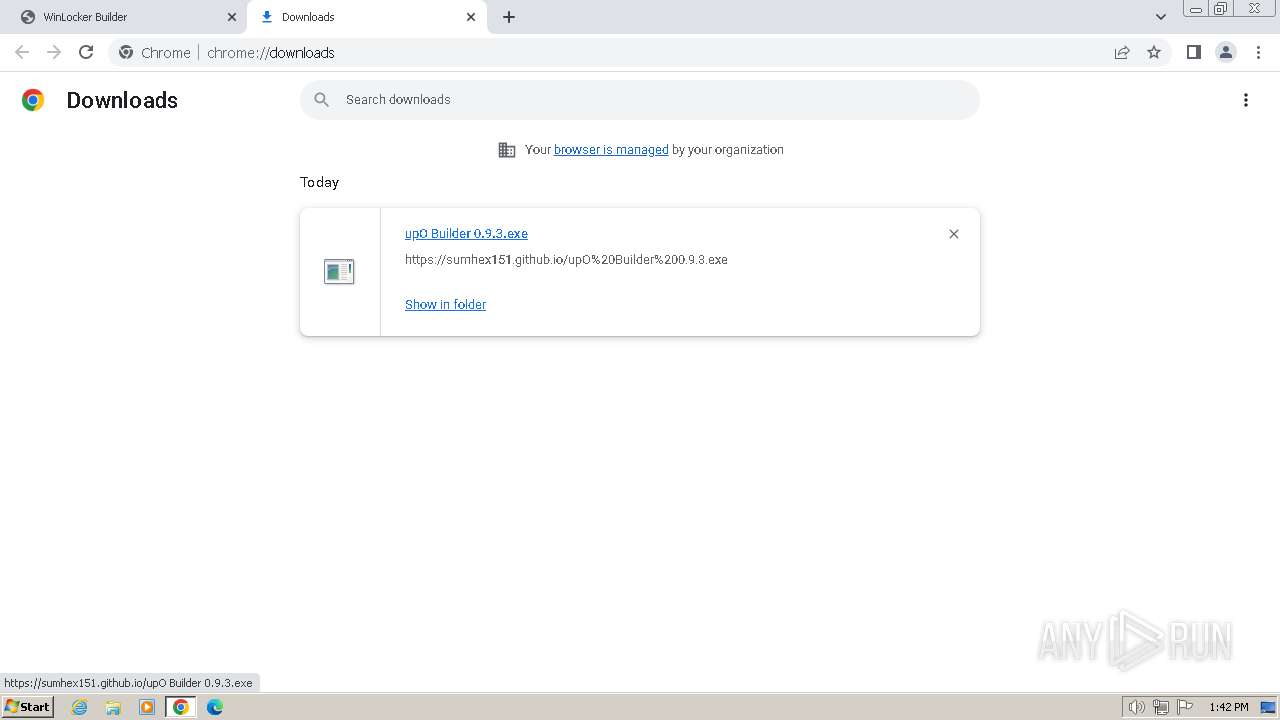Click the forward navigation arrow
This screenshot has height=720, width=1280.
click(54, 52)
